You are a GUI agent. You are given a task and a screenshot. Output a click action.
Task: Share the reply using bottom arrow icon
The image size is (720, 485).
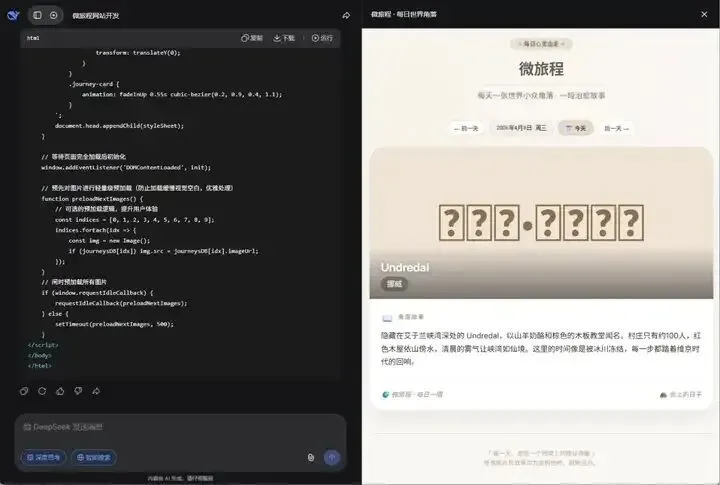pyautogui.click(x=96, y=391)
